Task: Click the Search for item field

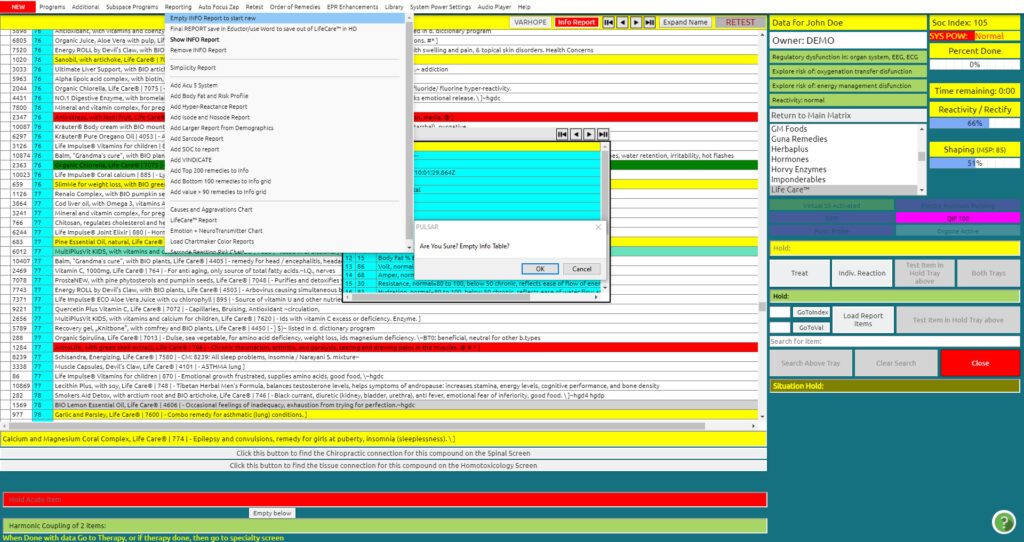Action: point(851,342)
